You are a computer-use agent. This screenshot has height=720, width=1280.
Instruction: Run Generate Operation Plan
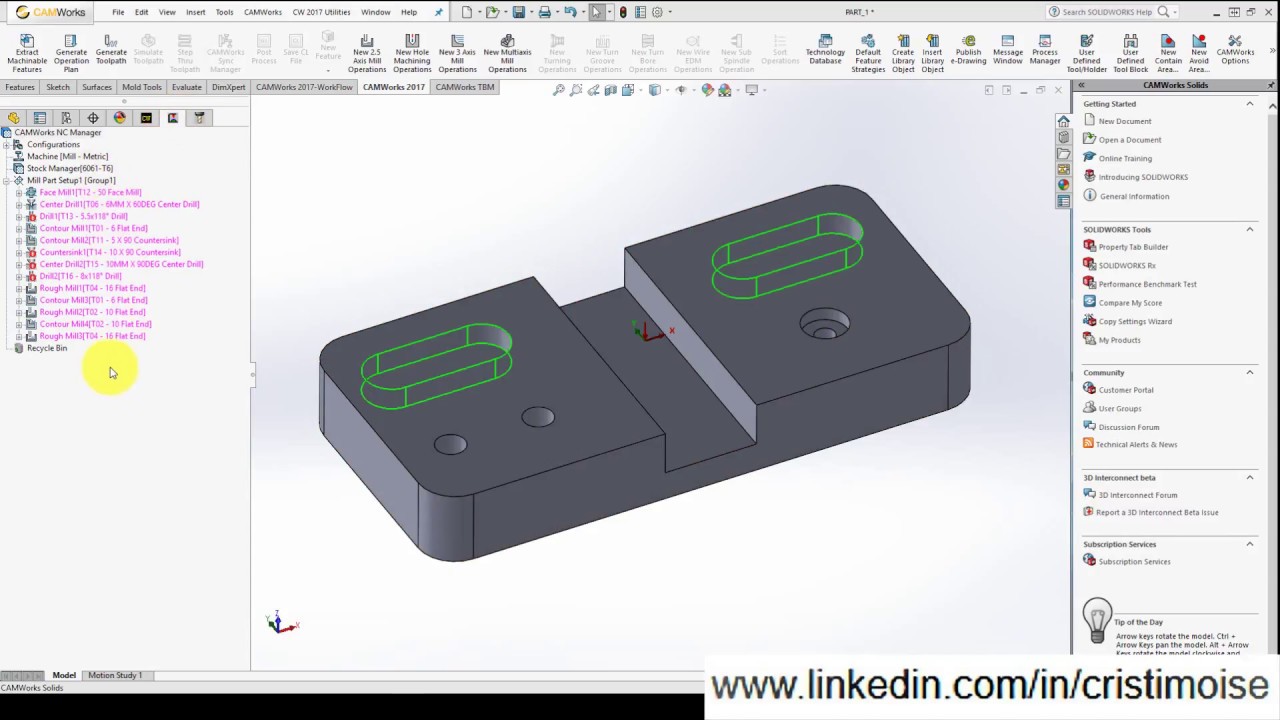click(71, 54)
